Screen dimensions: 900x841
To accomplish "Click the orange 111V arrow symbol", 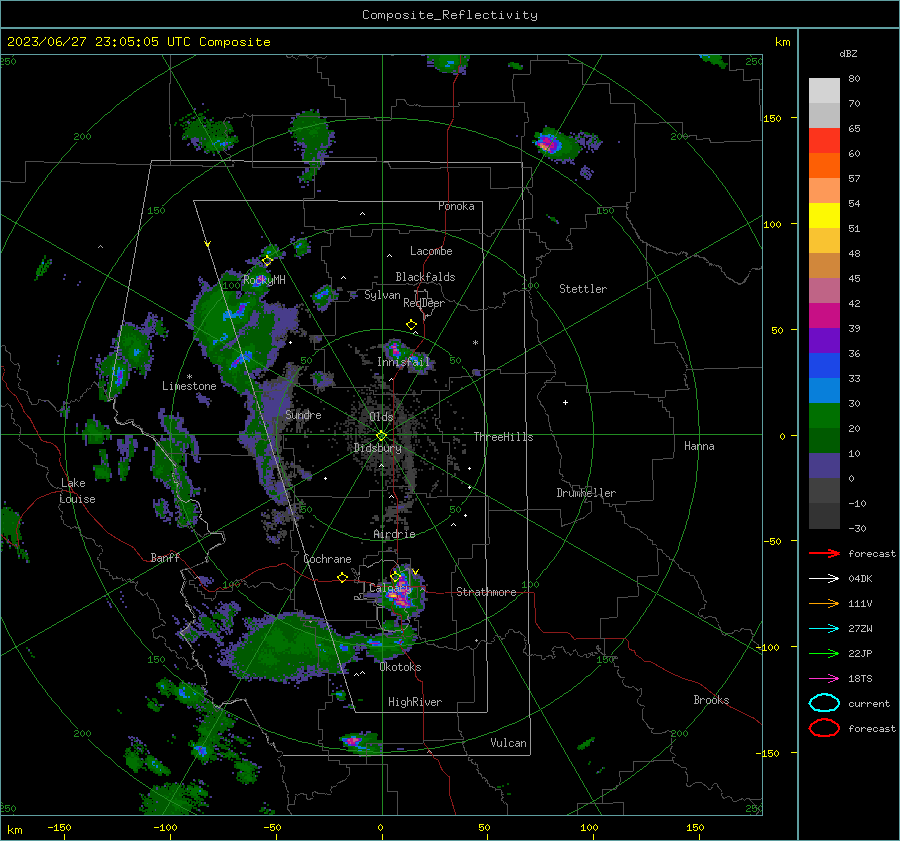I will pyautogui.click(x=824, y=603).
